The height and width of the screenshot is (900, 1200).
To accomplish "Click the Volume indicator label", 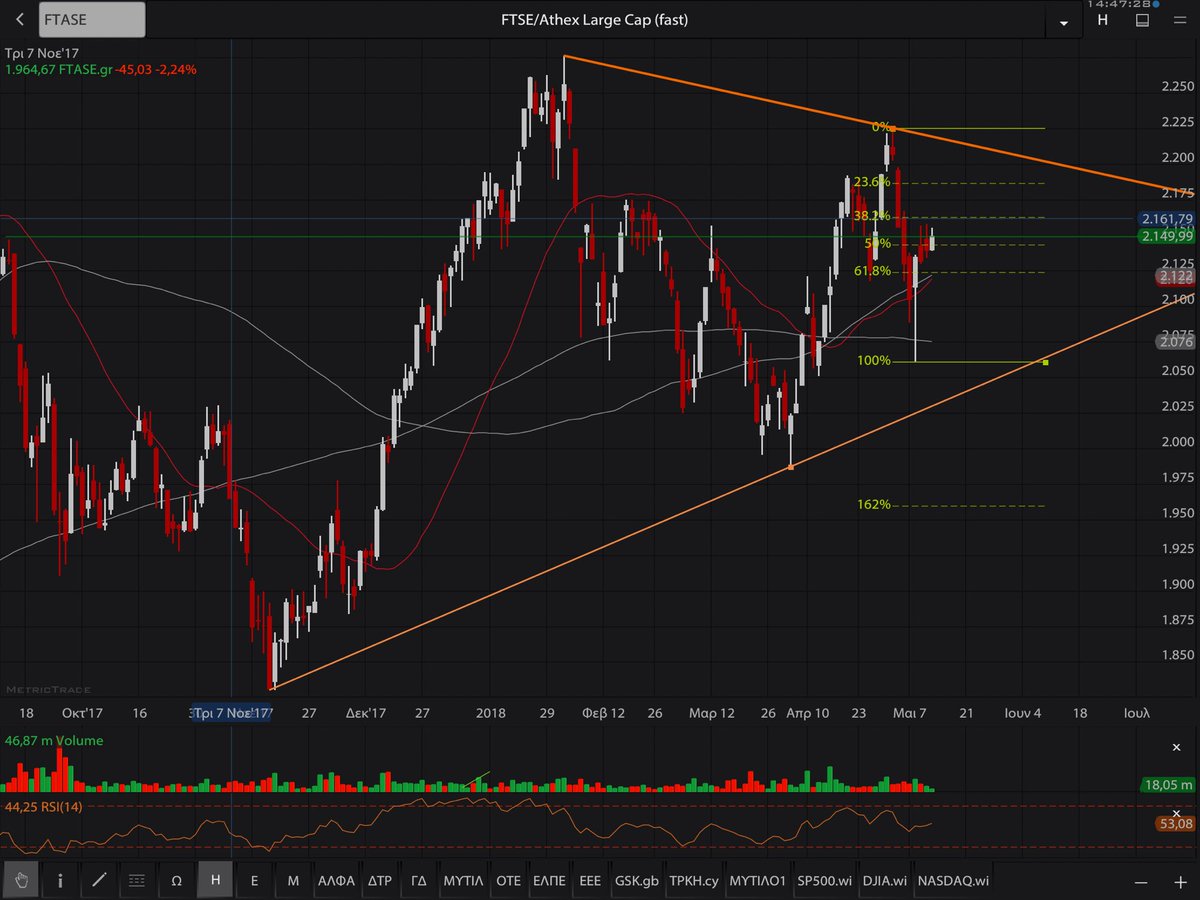I will click(55, 741).
